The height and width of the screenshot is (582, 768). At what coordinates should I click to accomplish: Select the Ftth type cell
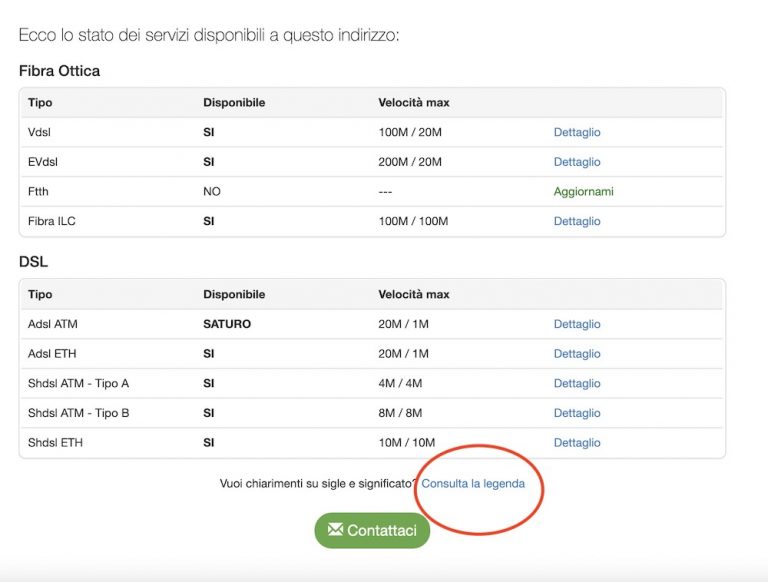click(38, 192)
